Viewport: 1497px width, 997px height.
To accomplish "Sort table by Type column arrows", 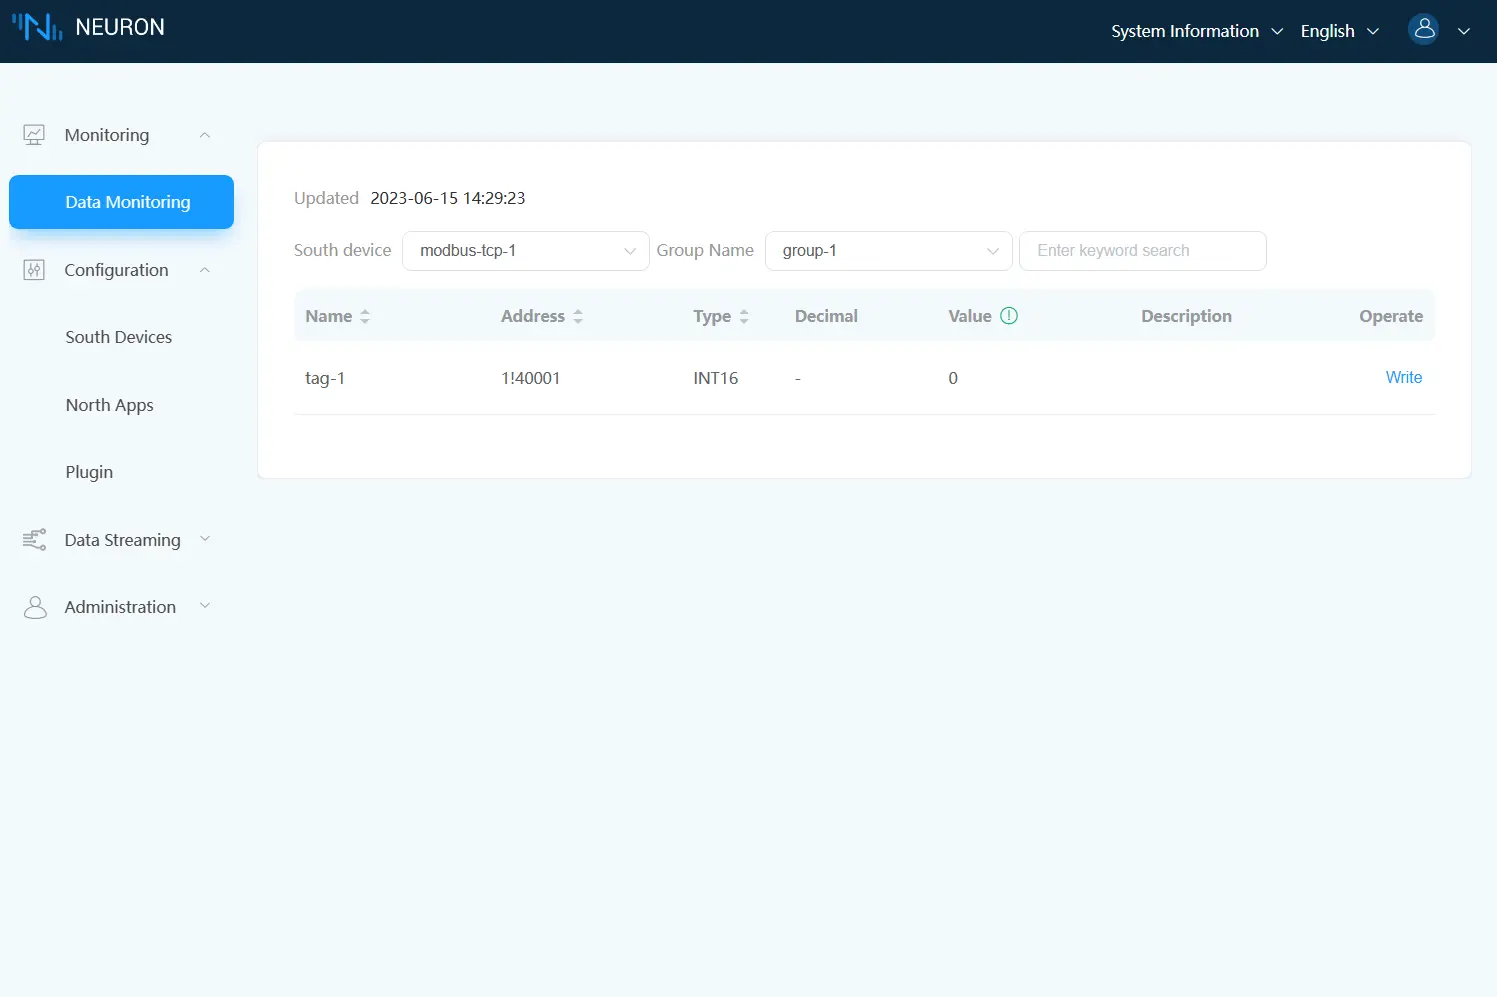I will click(x=744, y=316).
